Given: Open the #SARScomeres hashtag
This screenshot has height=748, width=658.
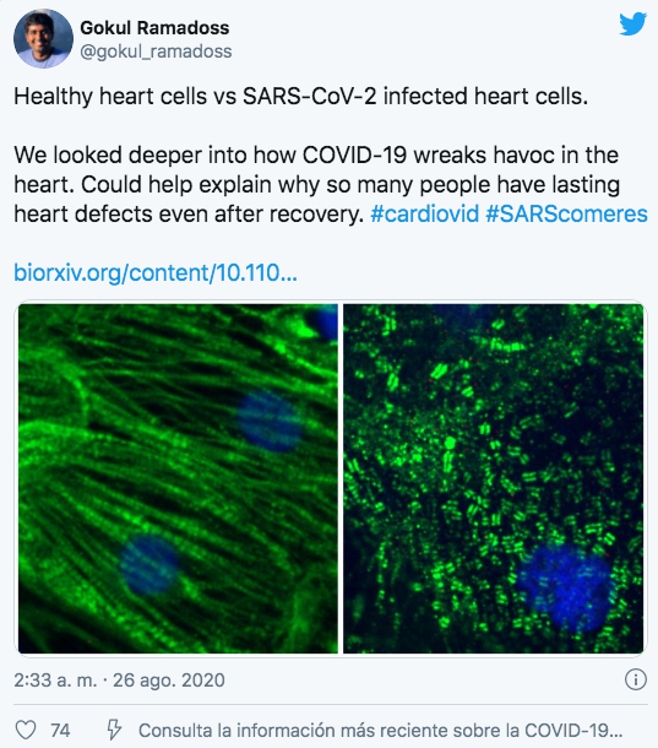Looking at the screenshot, I should 566,214.
